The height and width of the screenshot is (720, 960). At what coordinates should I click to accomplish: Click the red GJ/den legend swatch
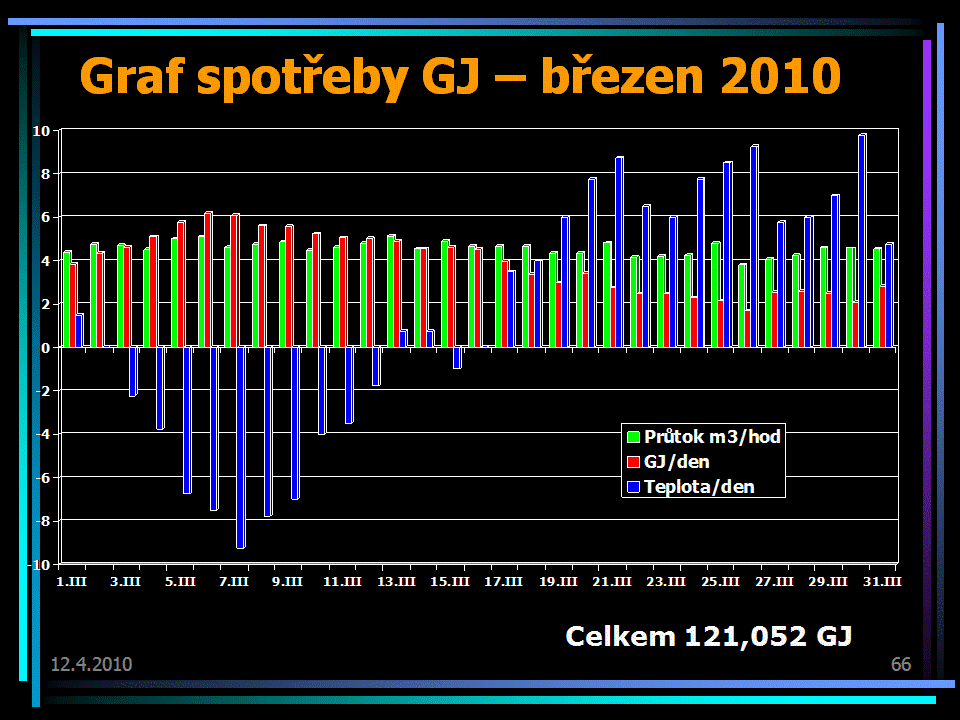(633, 462)
